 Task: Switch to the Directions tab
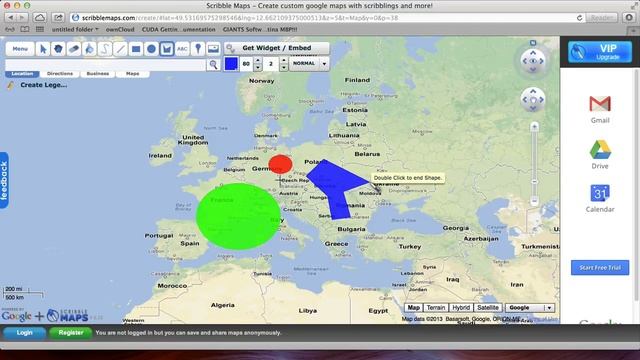click(x=60, y=74)
